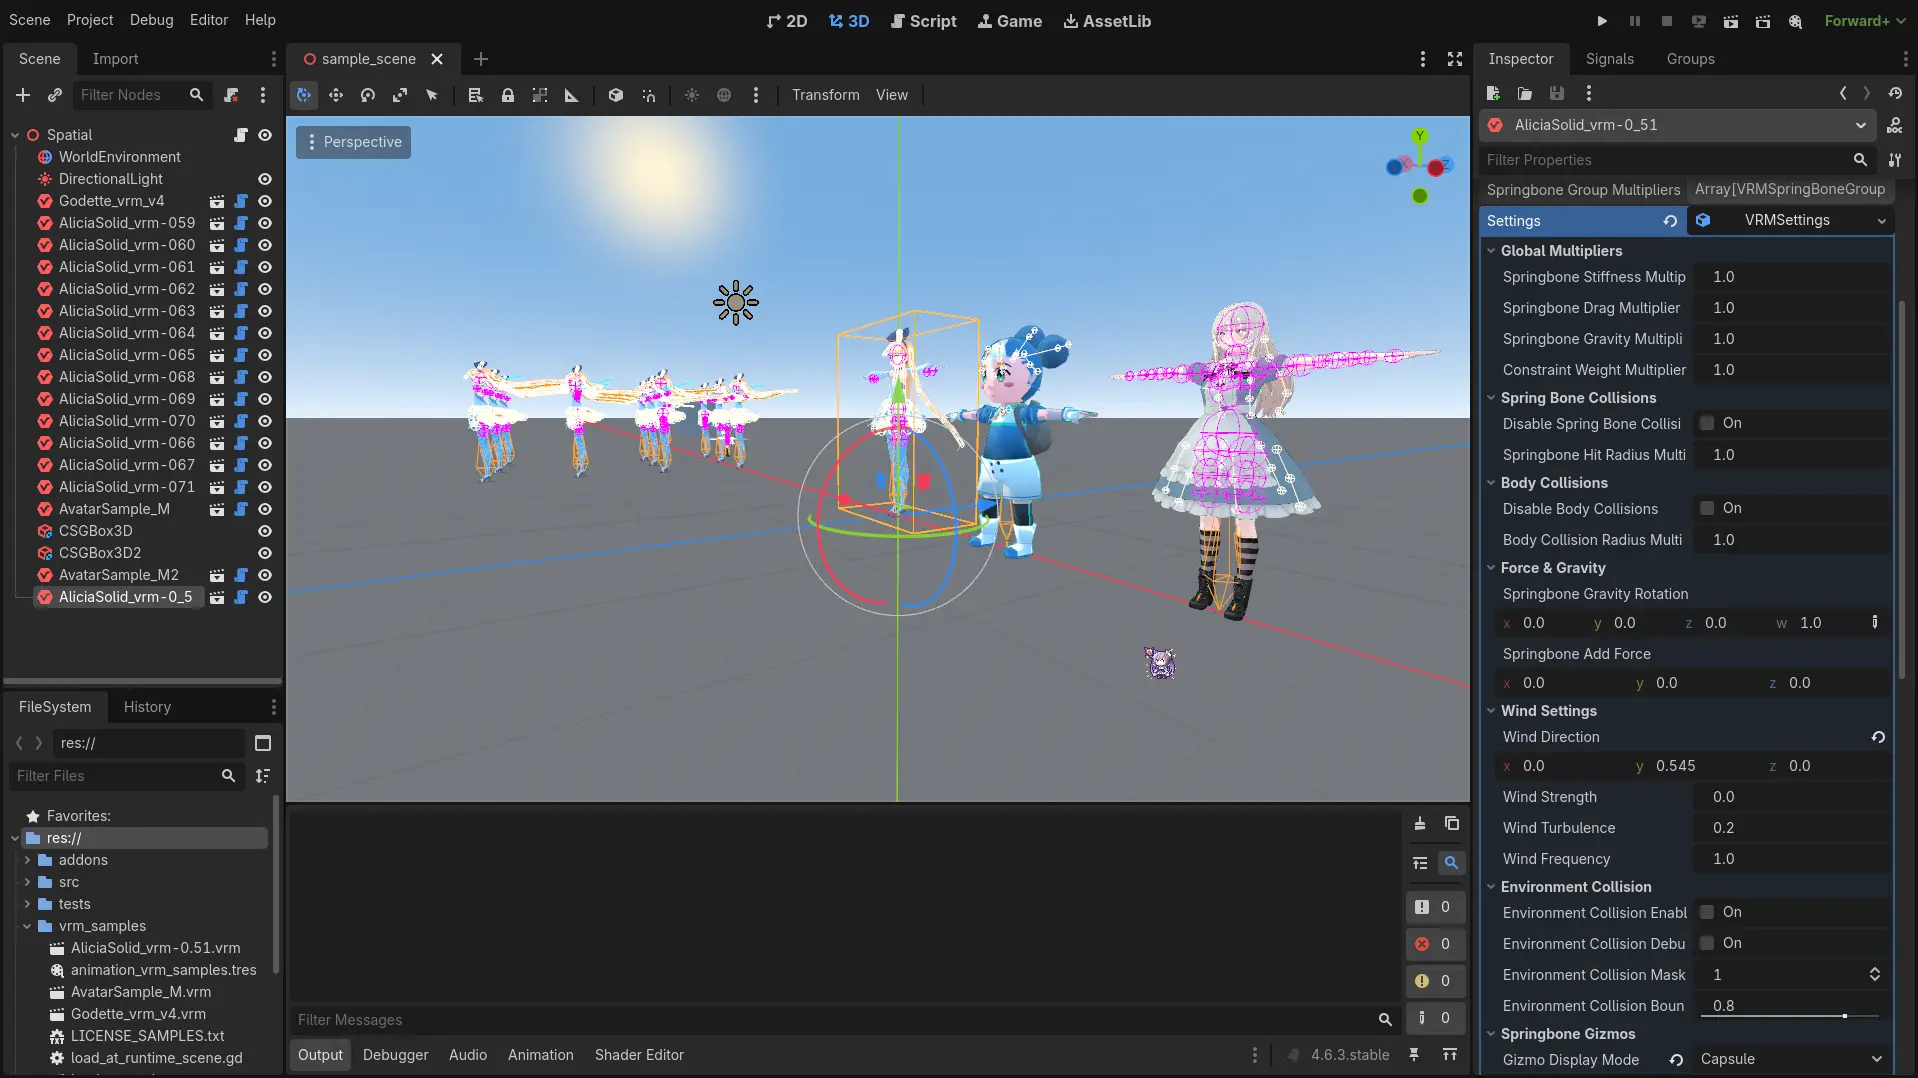Switch to the AssetLib workspace
This screenshot has width=1918, height=1078.
[x=1107, y=21]
